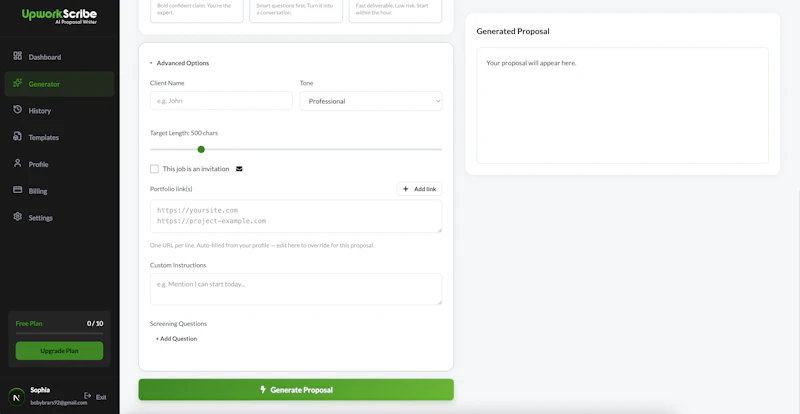Viewport: 800px width, 414px height.
Task: Tick the job is an invitation checkbox
Action: (x=154, y=169)
